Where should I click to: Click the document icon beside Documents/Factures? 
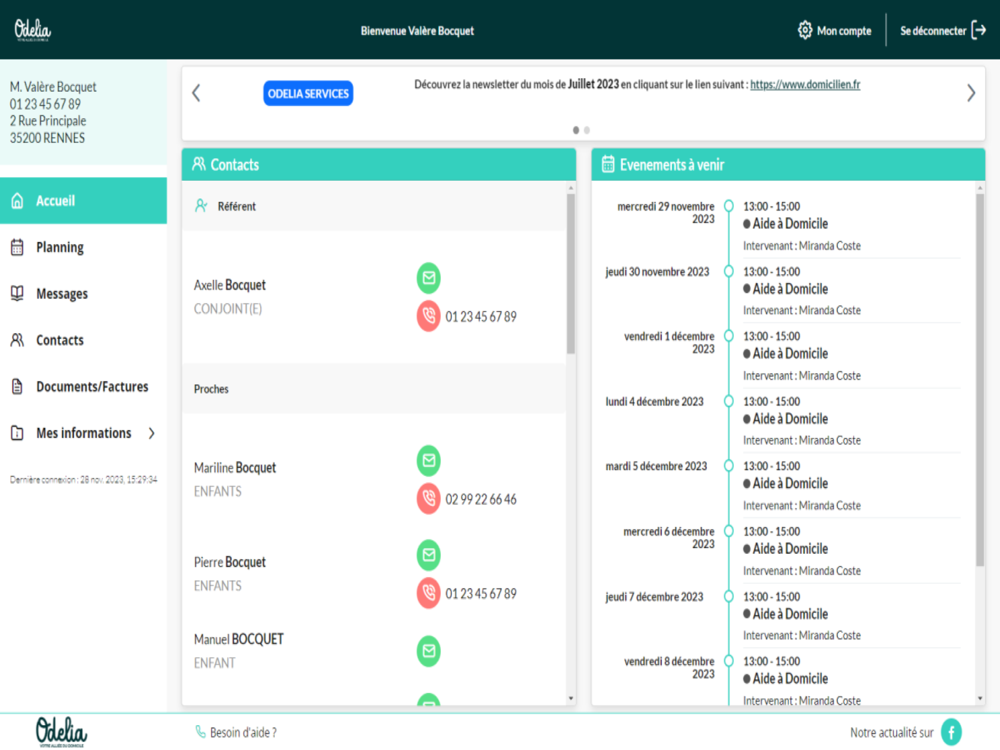[x=17, y=386]
